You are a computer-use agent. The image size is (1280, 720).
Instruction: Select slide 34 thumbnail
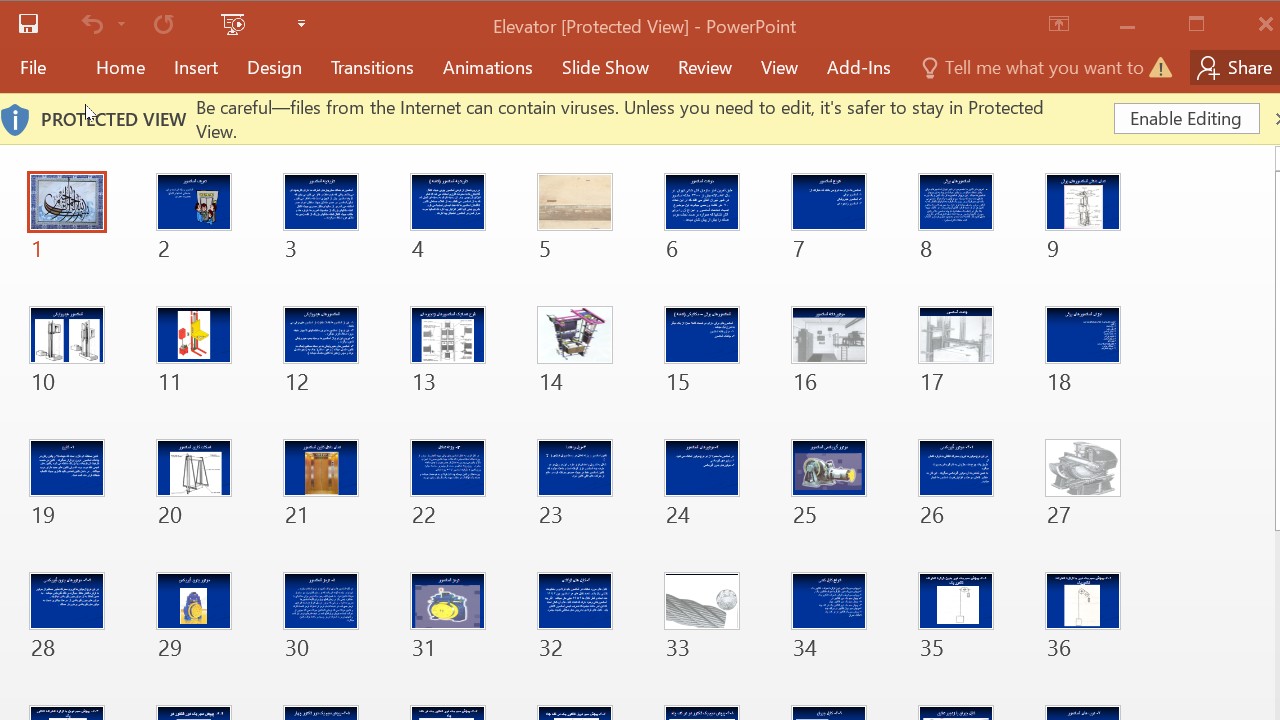pyautogui.click(x=829, y=601)
